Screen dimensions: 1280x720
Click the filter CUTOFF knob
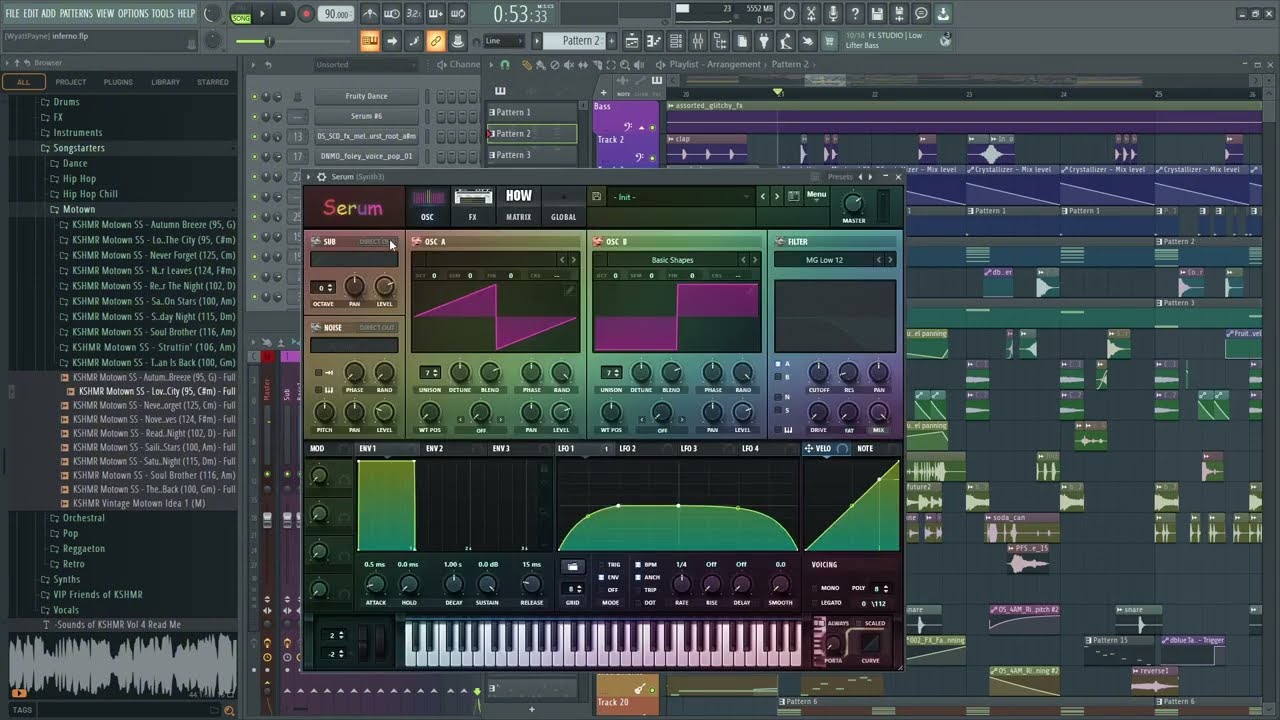coord(818,373)
